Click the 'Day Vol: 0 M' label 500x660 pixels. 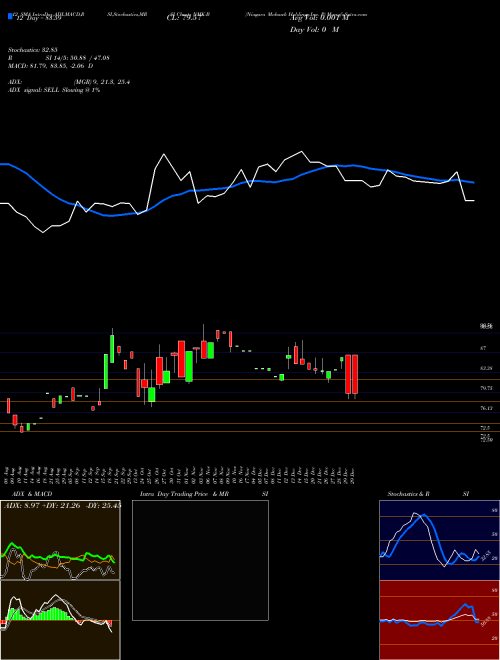tap(314, 29)
